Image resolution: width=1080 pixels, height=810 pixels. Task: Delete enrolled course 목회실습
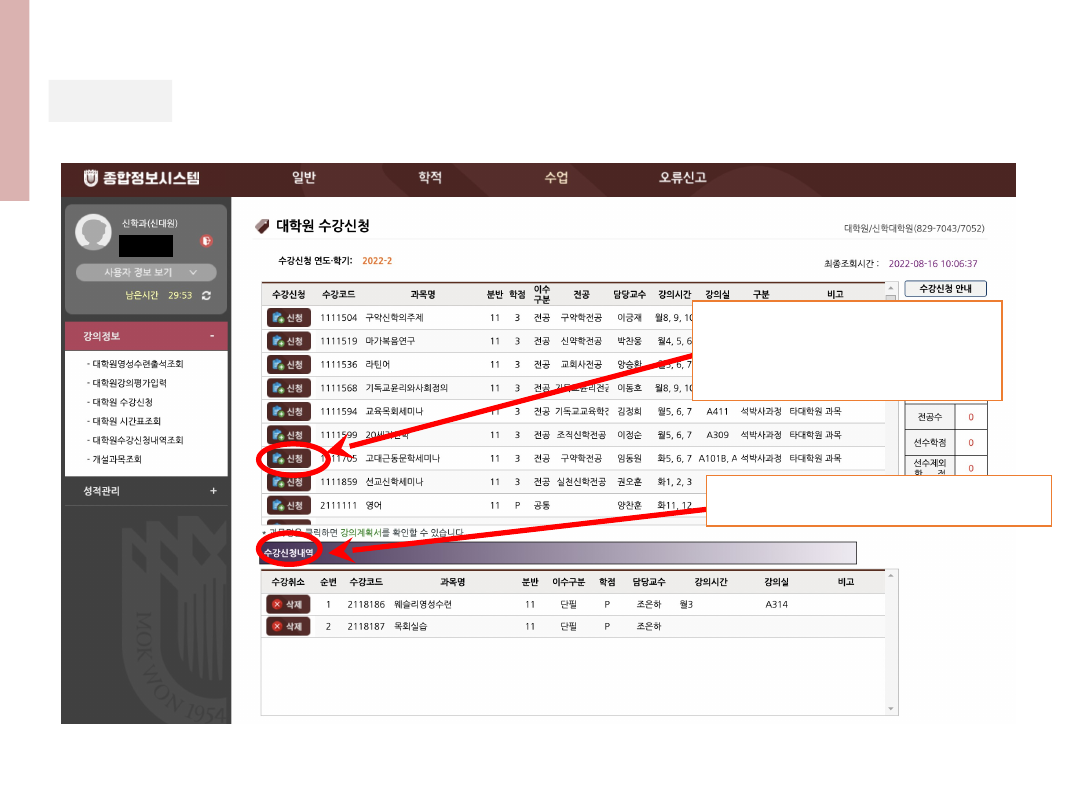pyautogui.click(x=288, y=626)
